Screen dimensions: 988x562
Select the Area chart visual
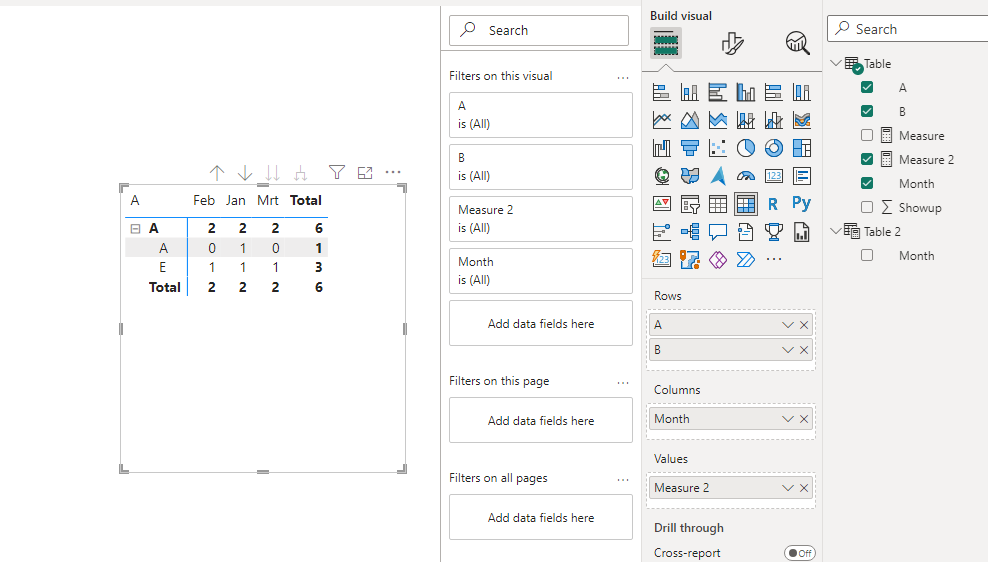(690, 120)
